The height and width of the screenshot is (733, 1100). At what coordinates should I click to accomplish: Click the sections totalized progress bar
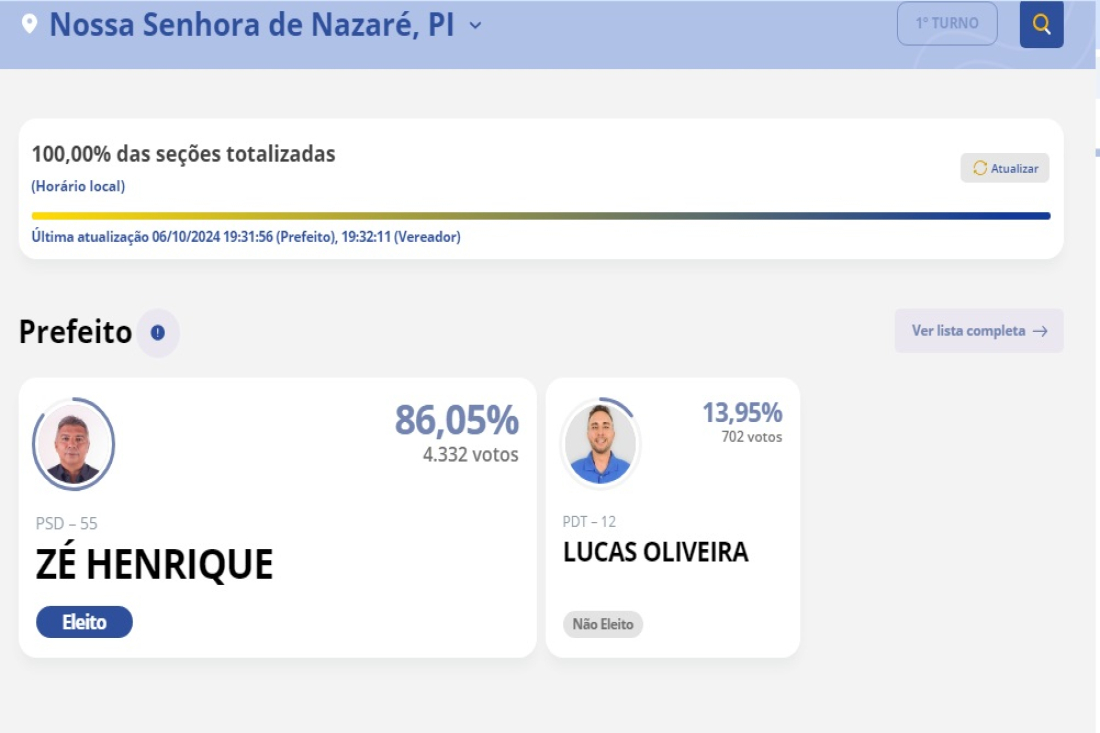click(x=541, y=216)
